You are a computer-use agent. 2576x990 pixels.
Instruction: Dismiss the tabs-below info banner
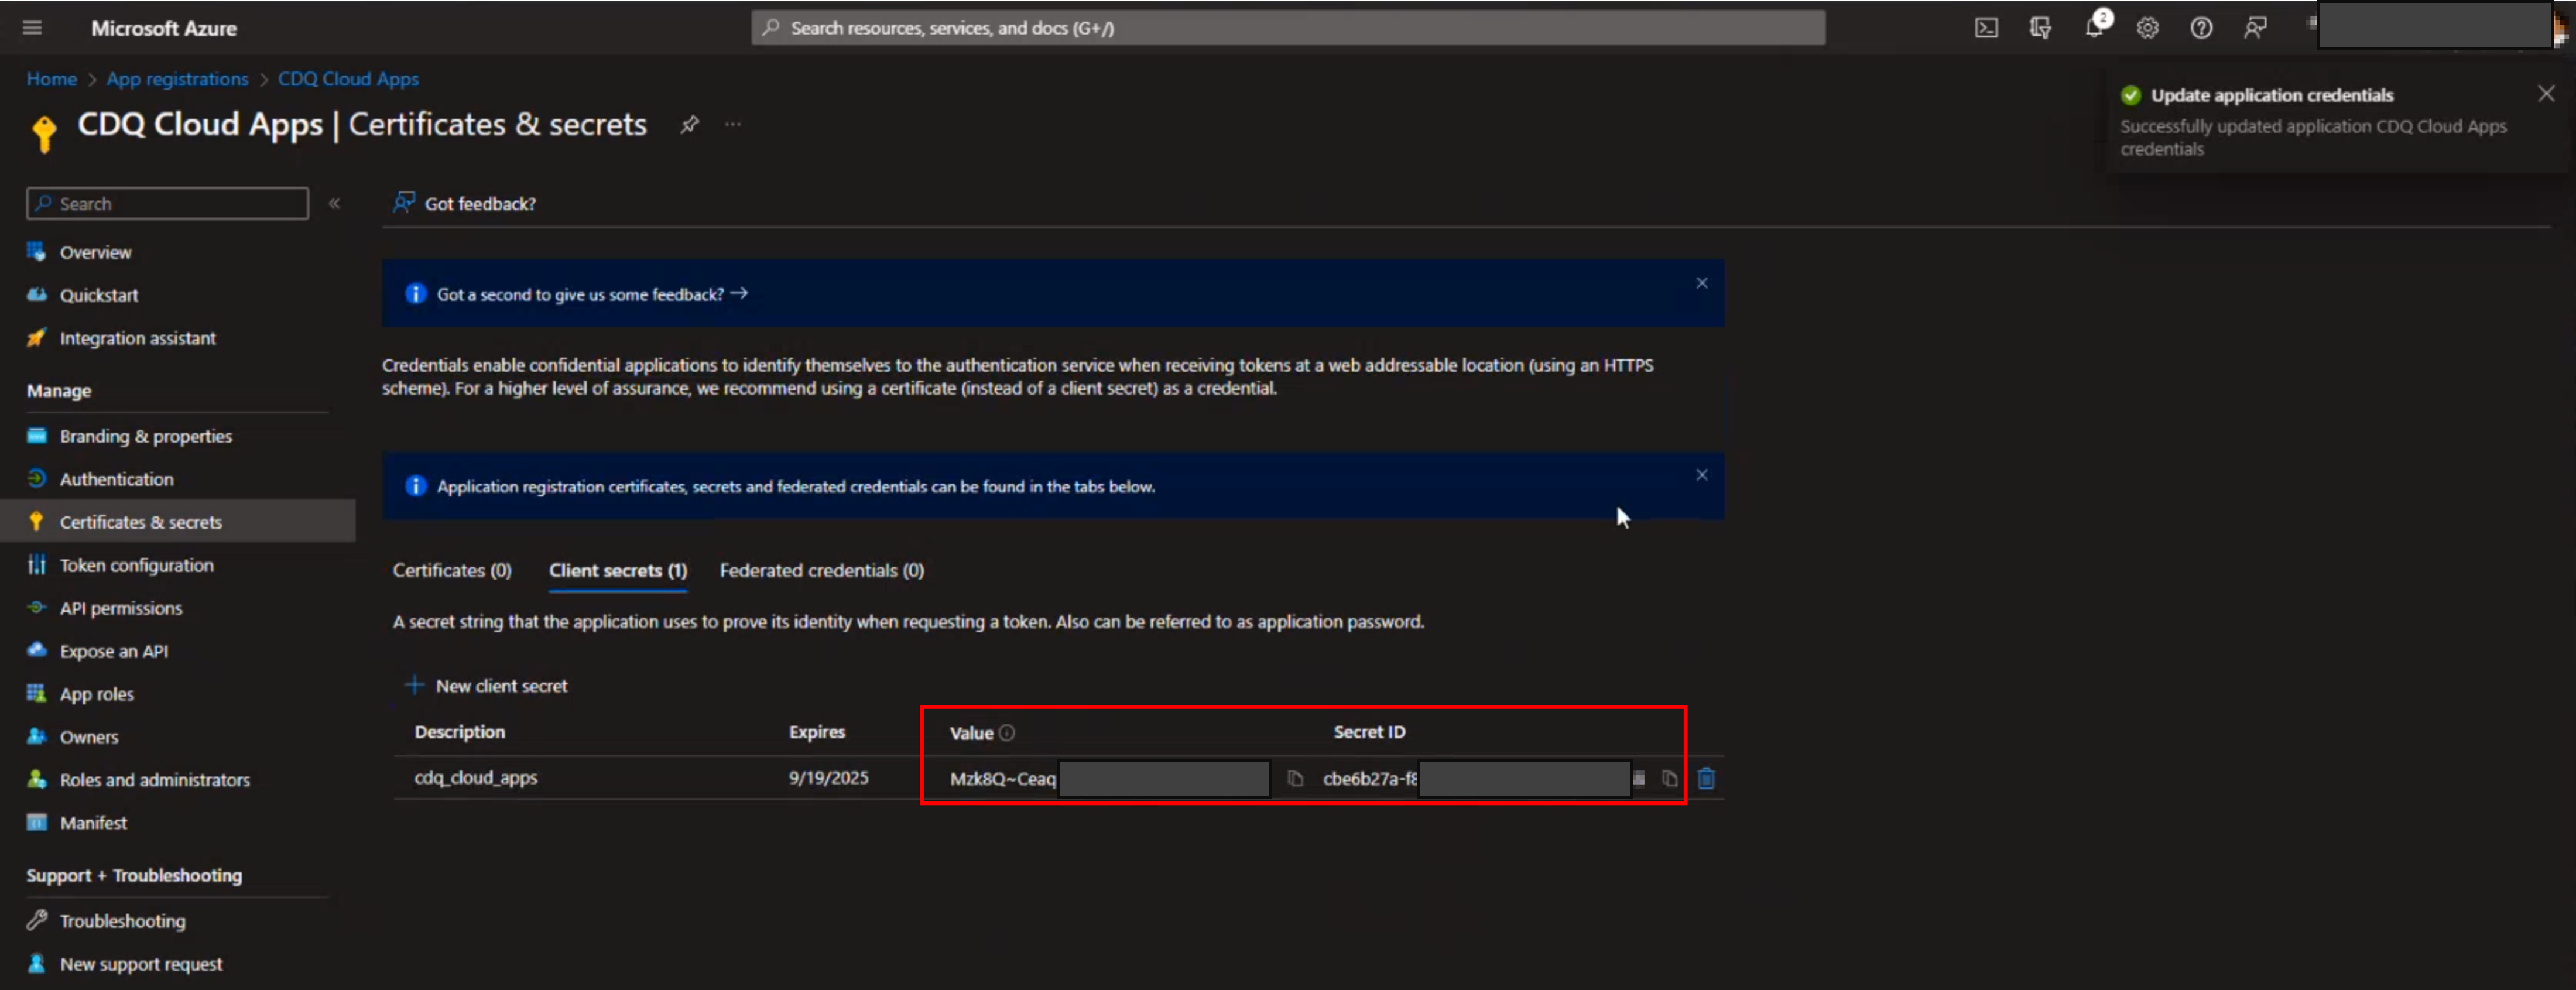click(x=1701, y=475)
